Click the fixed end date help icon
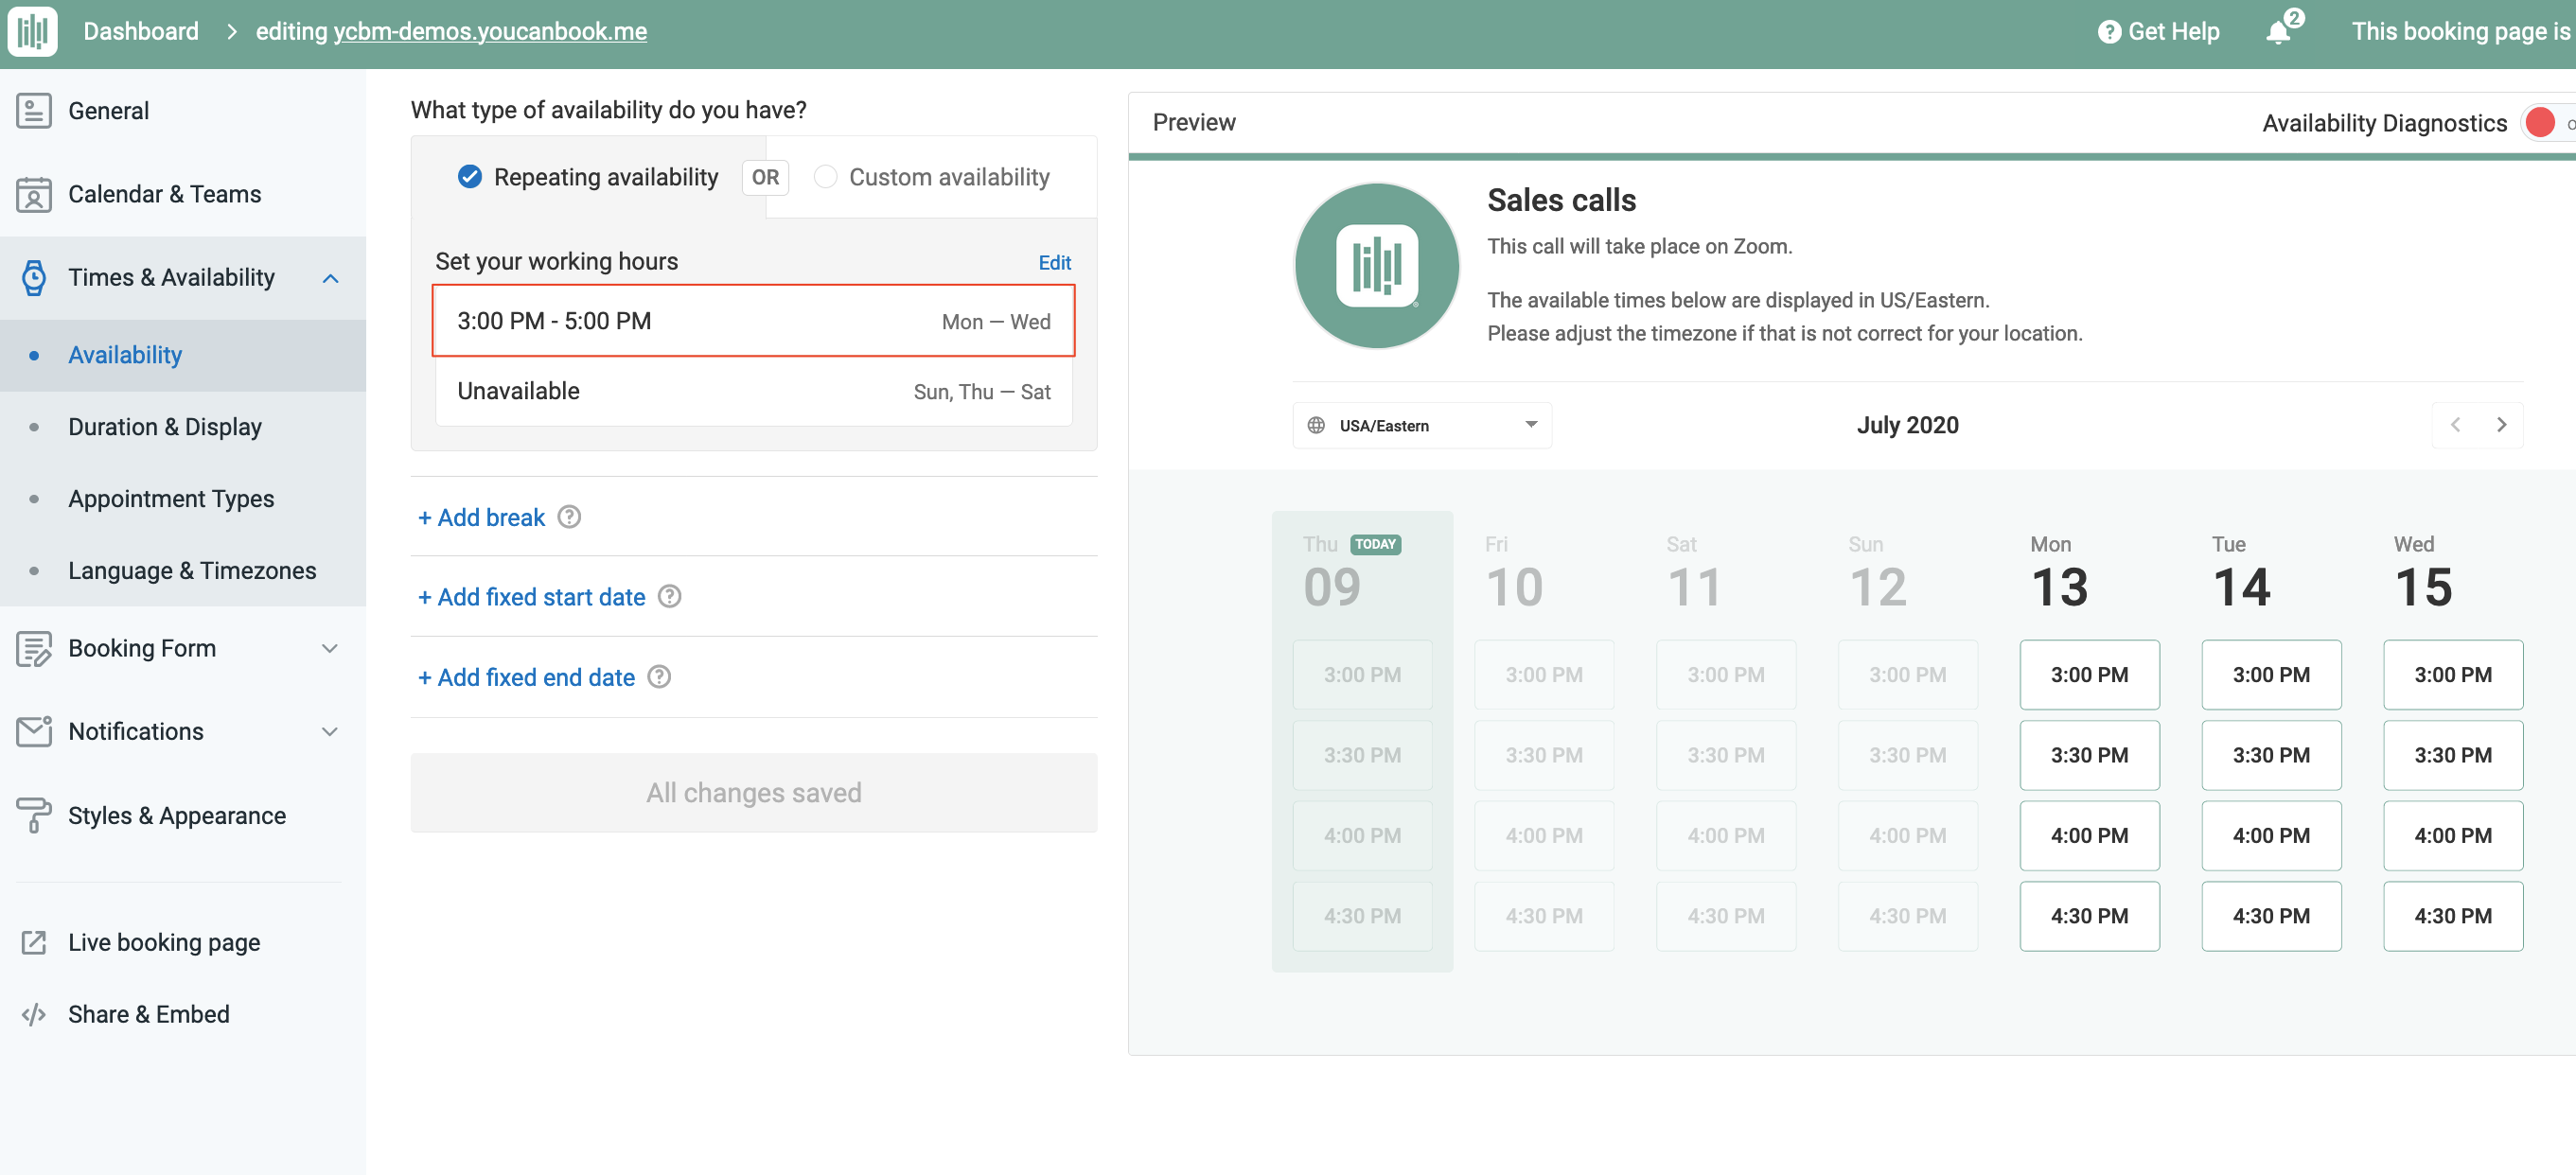Screen dimensions: 2576x1175 [659, 677]
